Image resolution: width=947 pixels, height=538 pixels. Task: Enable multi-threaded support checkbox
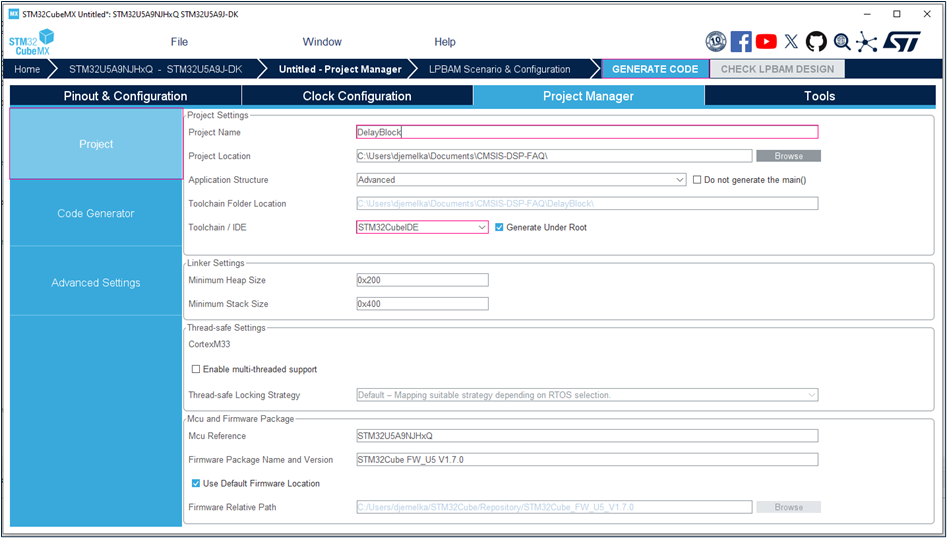(196, 369)
